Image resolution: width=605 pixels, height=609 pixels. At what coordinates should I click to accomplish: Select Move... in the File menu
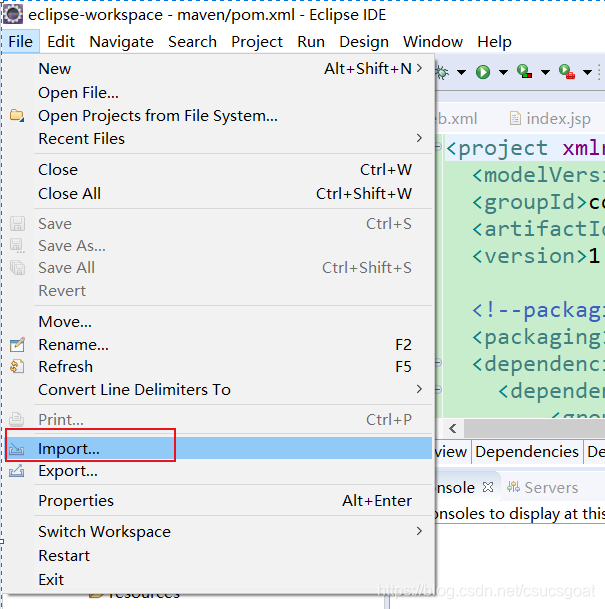click(x=219, y=322)
